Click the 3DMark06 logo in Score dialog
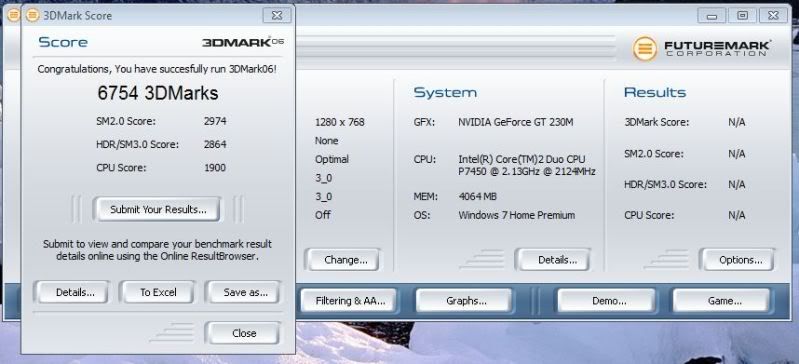 coord(243,42)
